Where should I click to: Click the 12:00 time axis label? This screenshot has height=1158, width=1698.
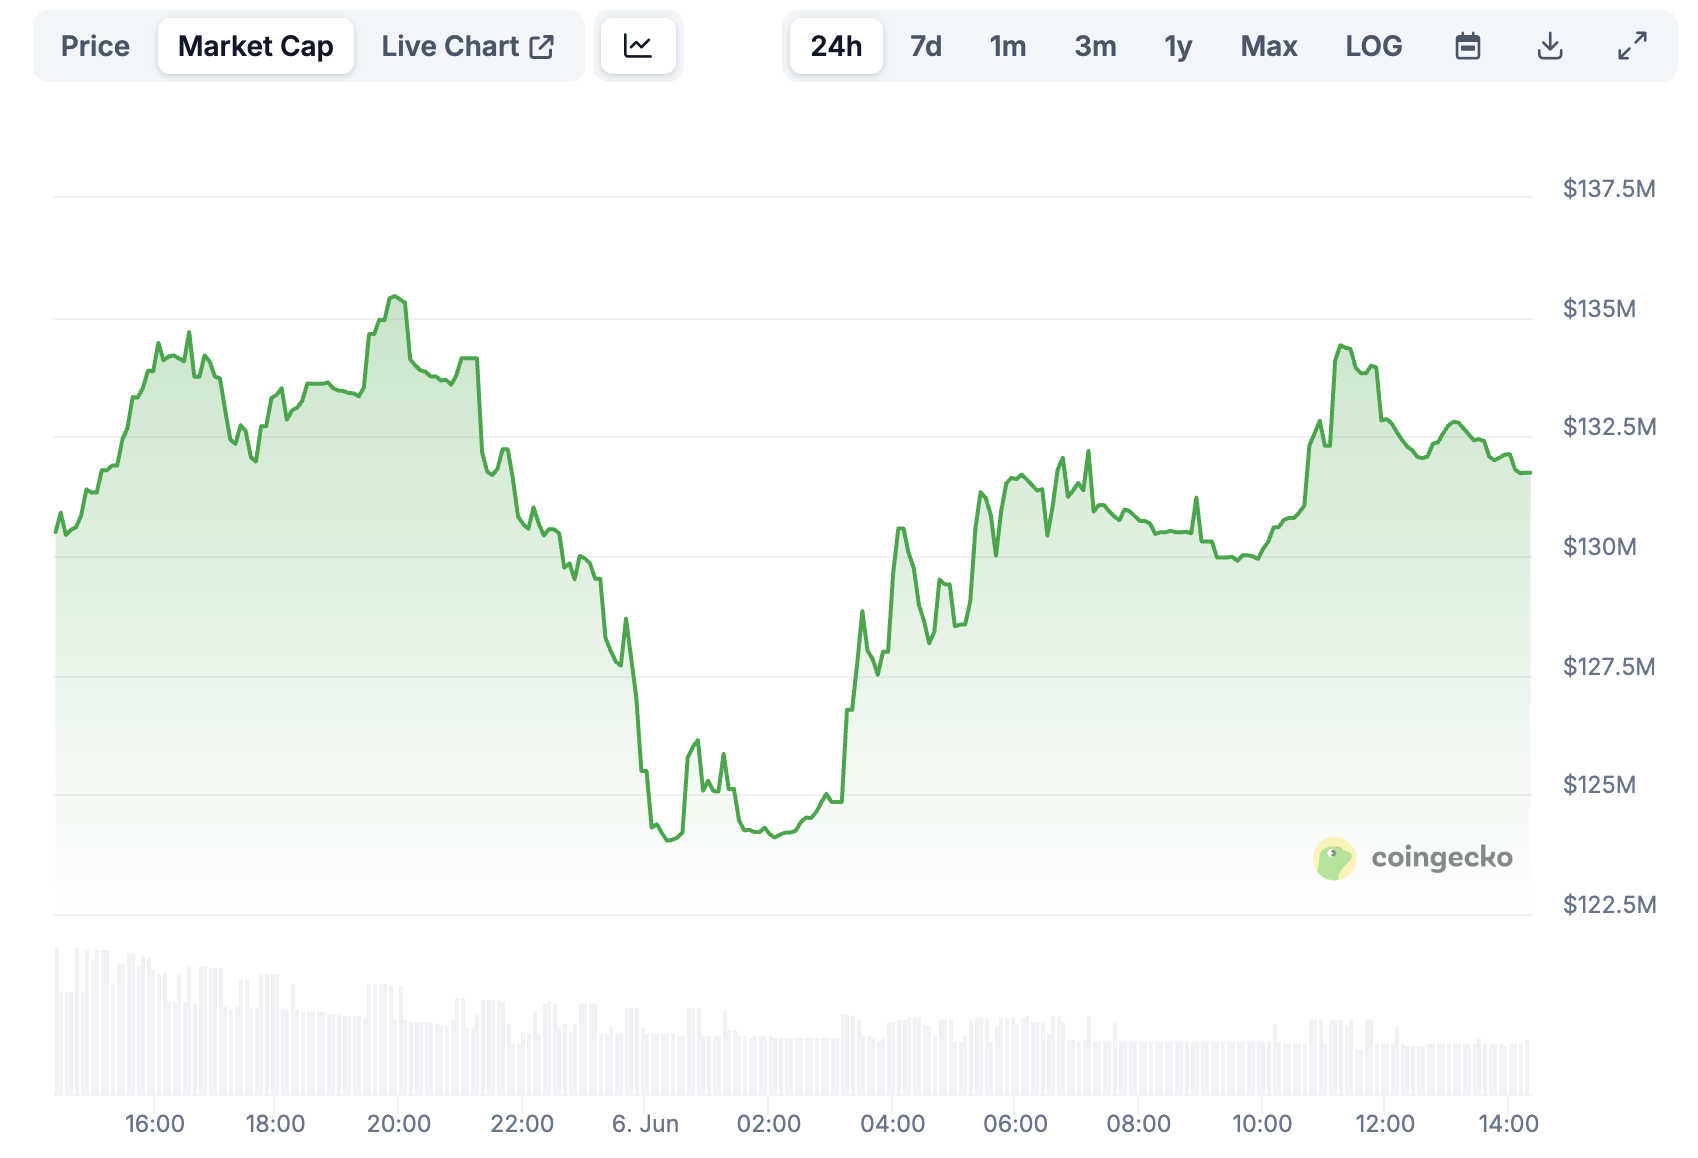(1384, 1124)
